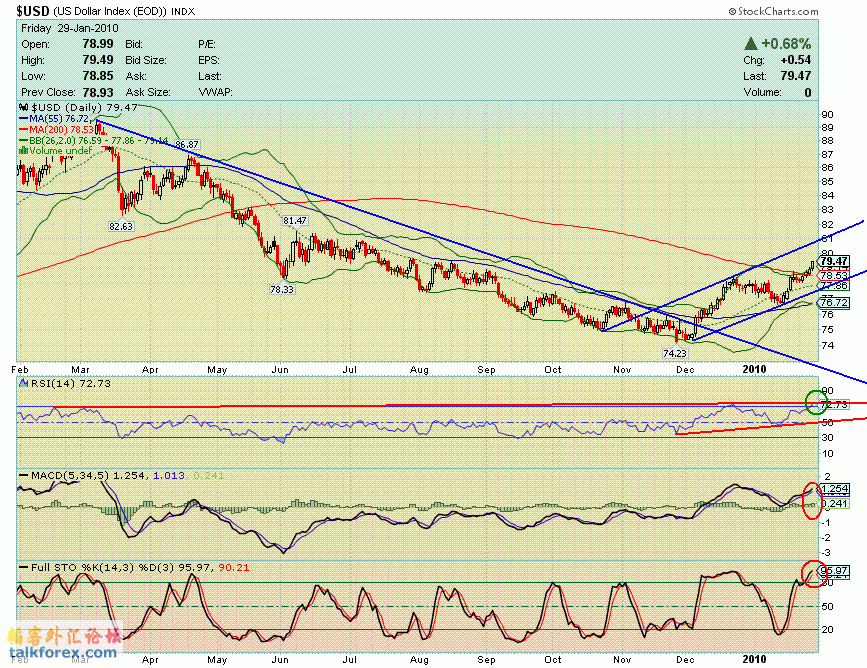Click the P/E: label
867x668 pixels.
[207, 44]
